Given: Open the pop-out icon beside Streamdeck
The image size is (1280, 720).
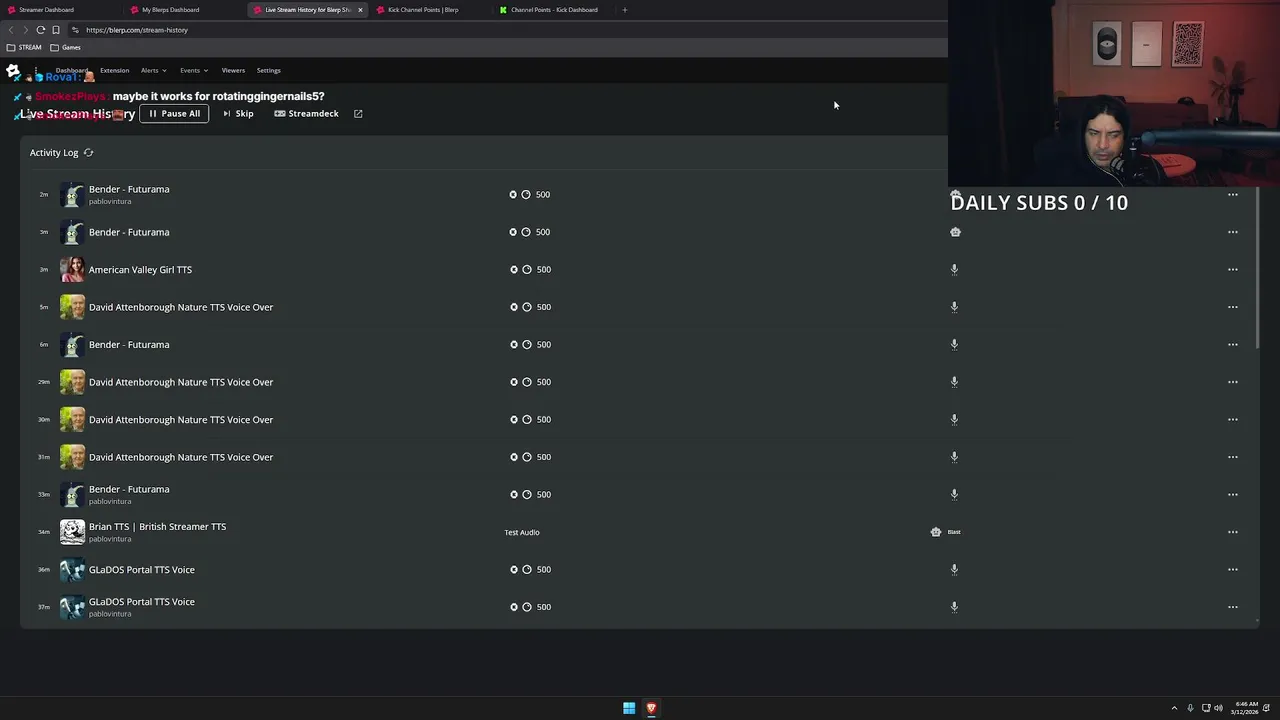Looking at the screenshot, I should tap(358, 114).
